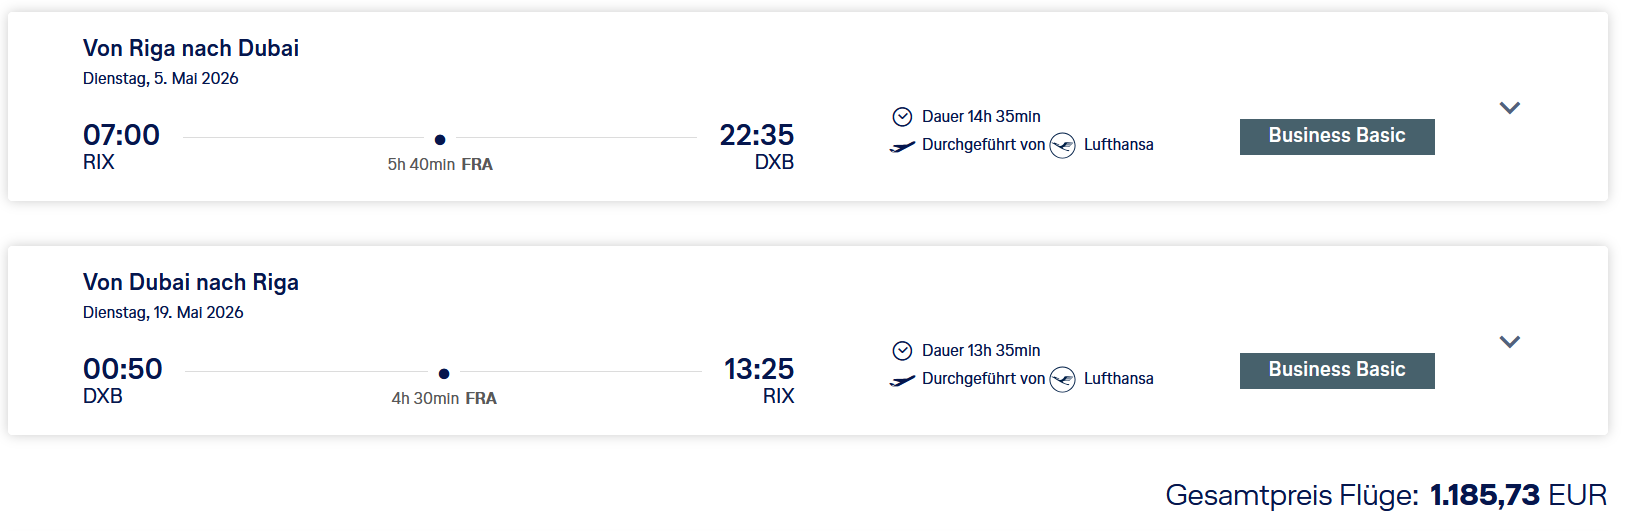This screenshot has width=1642, height=531.
Task: Click airplane icon on outbound flight row
Action: 902,146
